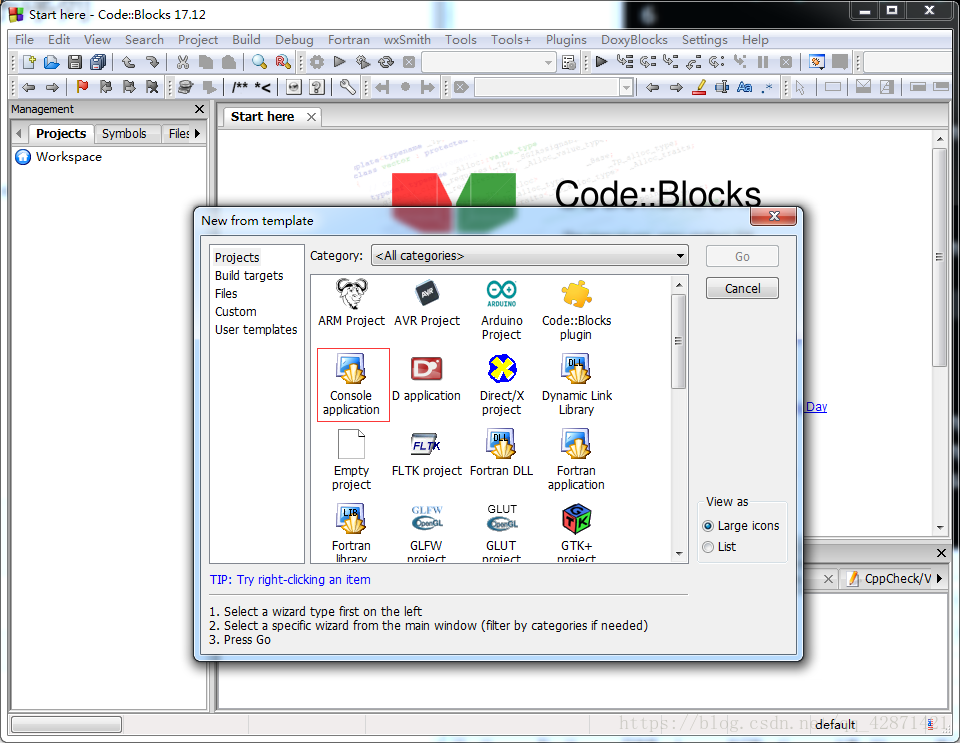Select the Console application template
The image size is (960, 743).
[351, 385]
